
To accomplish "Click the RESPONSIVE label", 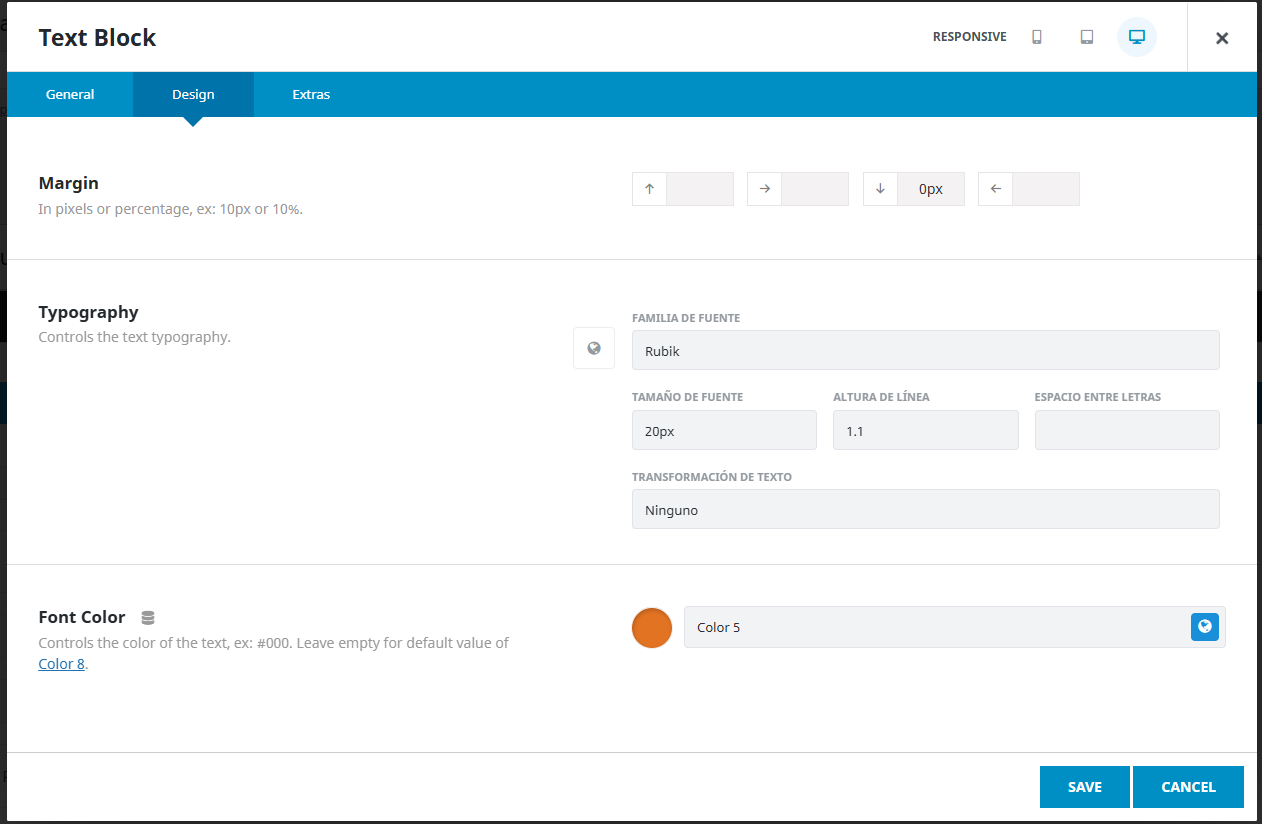I will click(970, 37).
